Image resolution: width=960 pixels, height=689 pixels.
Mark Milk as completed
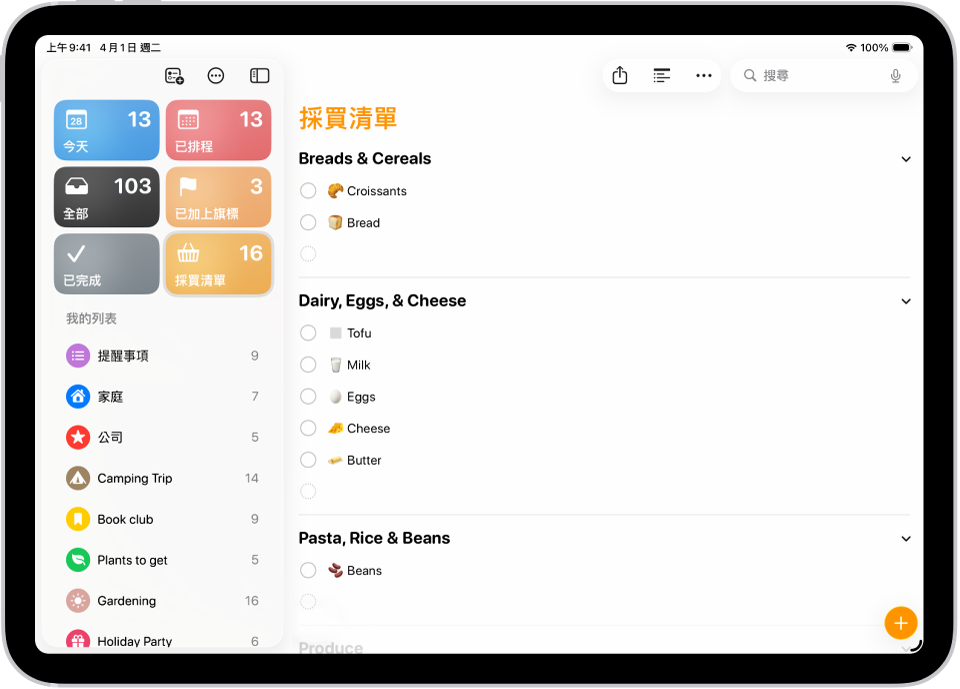click(x=307, y=364)
